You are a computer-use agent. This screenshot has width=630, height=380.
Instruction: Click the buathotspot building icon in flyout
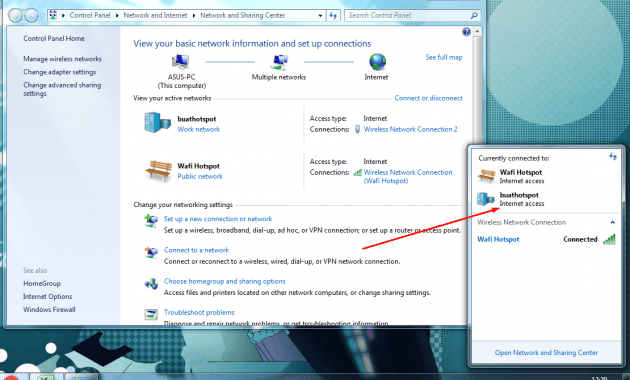click(485, 199)
